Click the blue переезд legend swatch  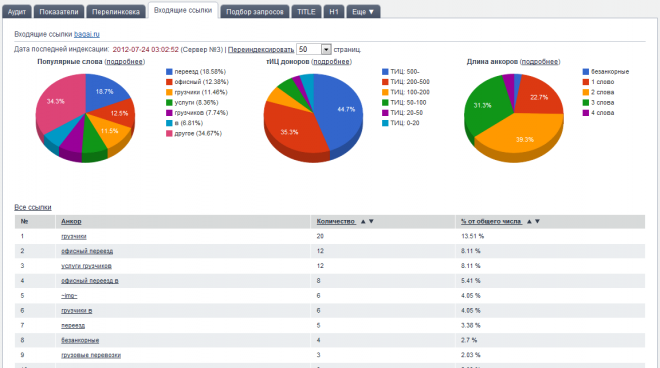(169, 72)
